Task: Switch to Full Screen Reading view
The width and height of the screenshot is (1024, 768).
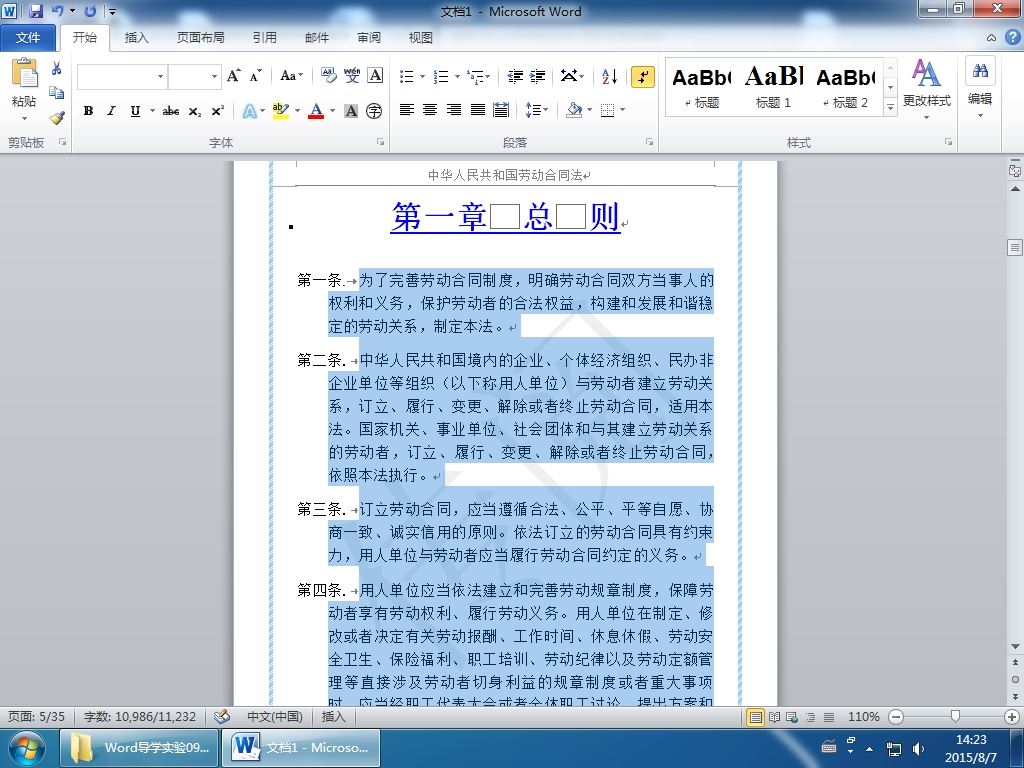Action: (775, 717)
